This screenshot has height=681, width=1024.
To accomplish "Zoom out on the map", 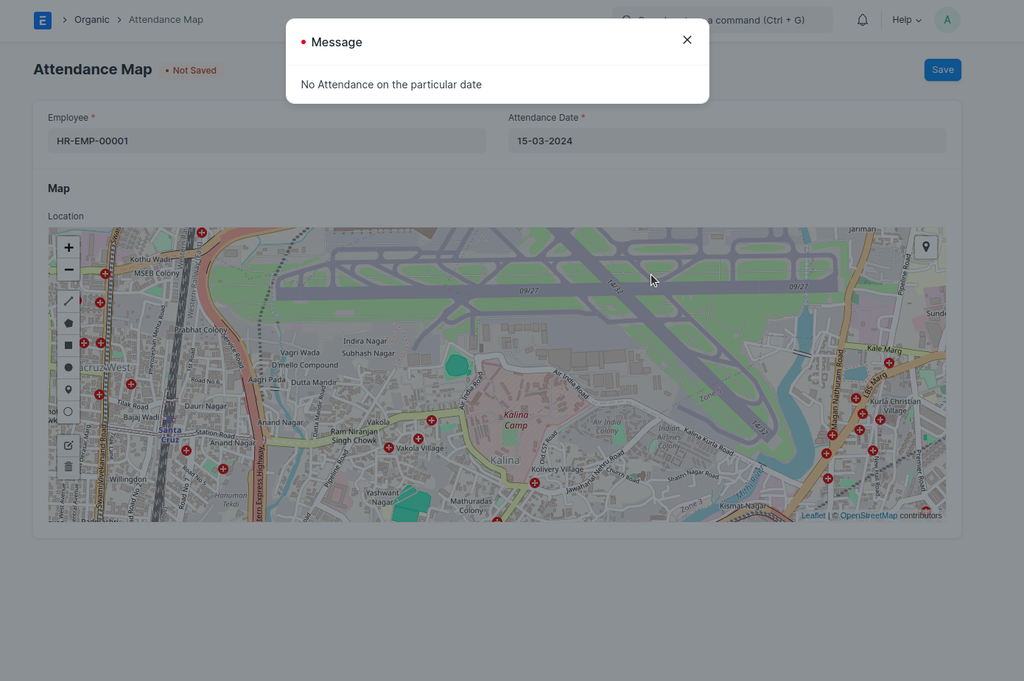I will (68, 270).
